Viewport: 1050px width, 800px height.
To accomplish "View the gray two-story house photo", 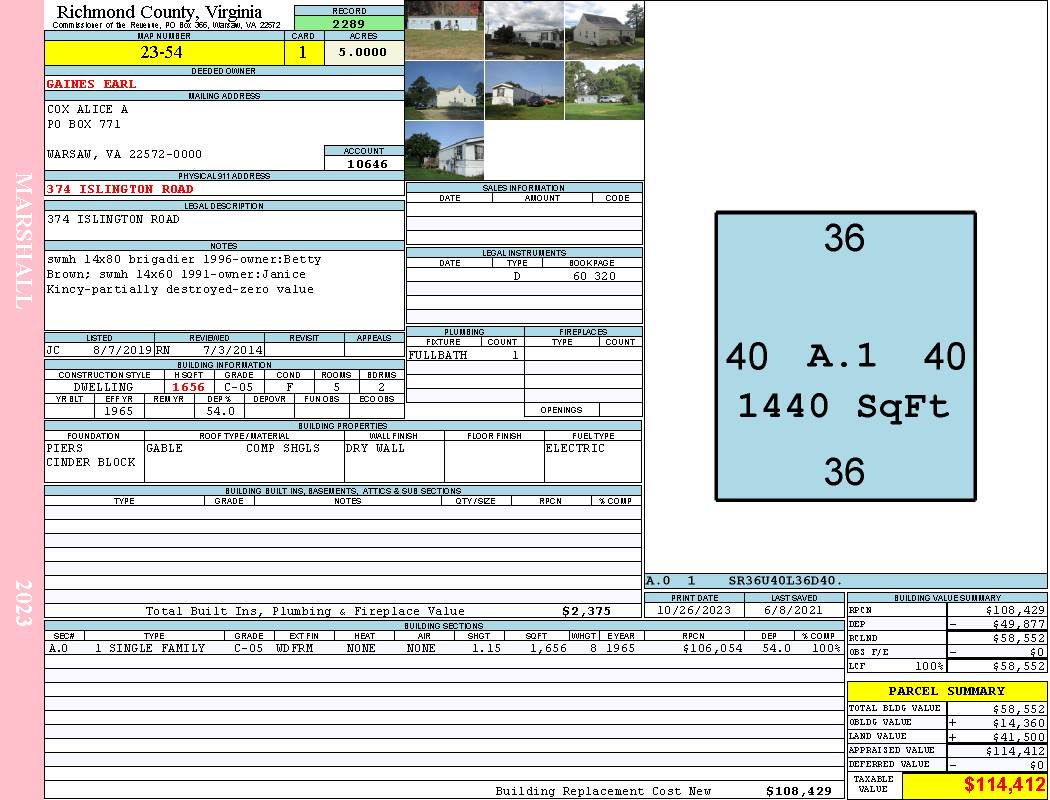I will click(604, 30).
